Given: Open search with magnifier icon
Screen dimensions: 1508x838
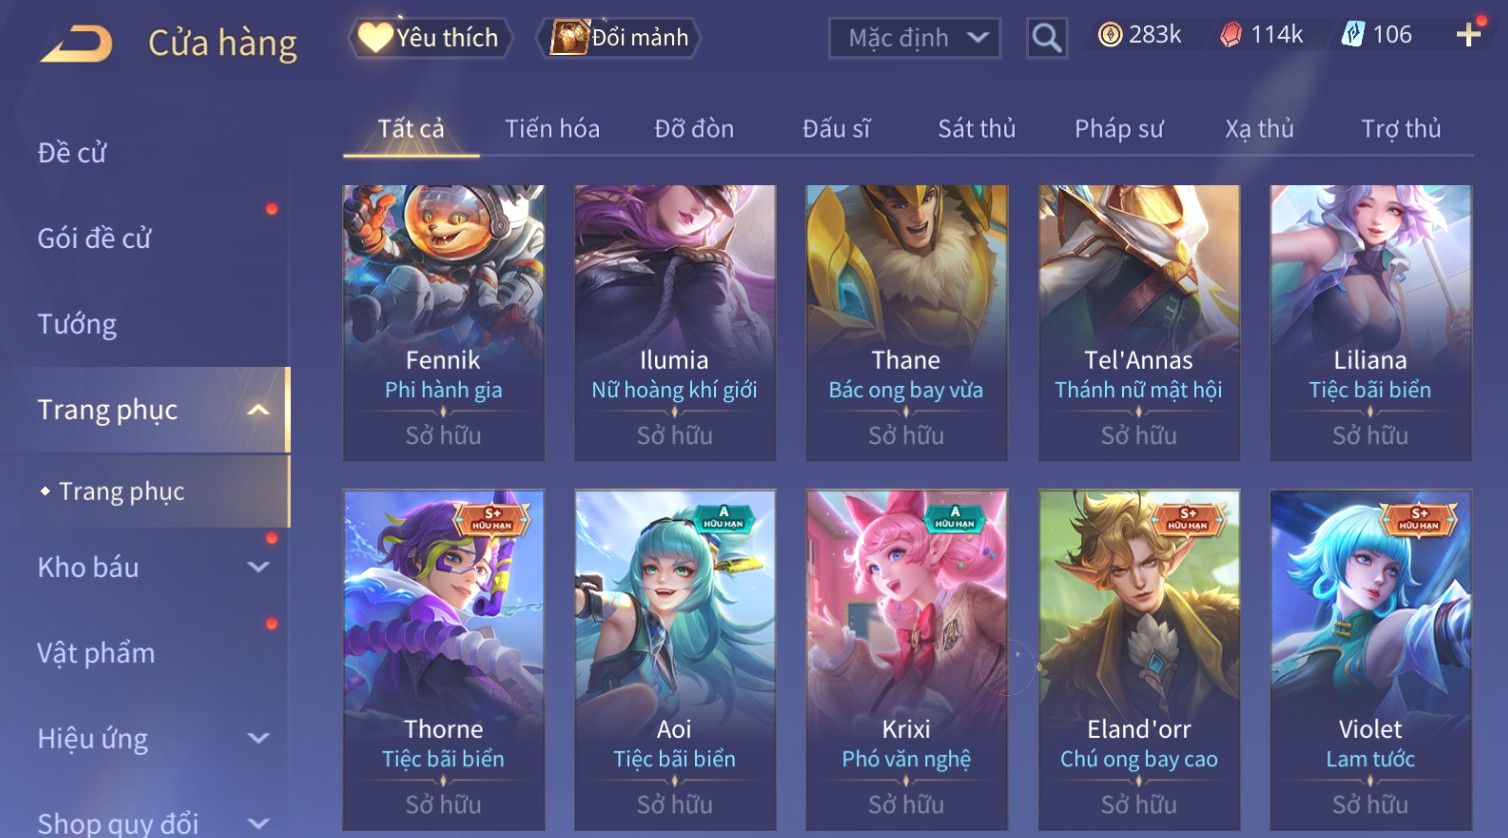Looking at the screenshot, I should click(x=1046, y=38).
